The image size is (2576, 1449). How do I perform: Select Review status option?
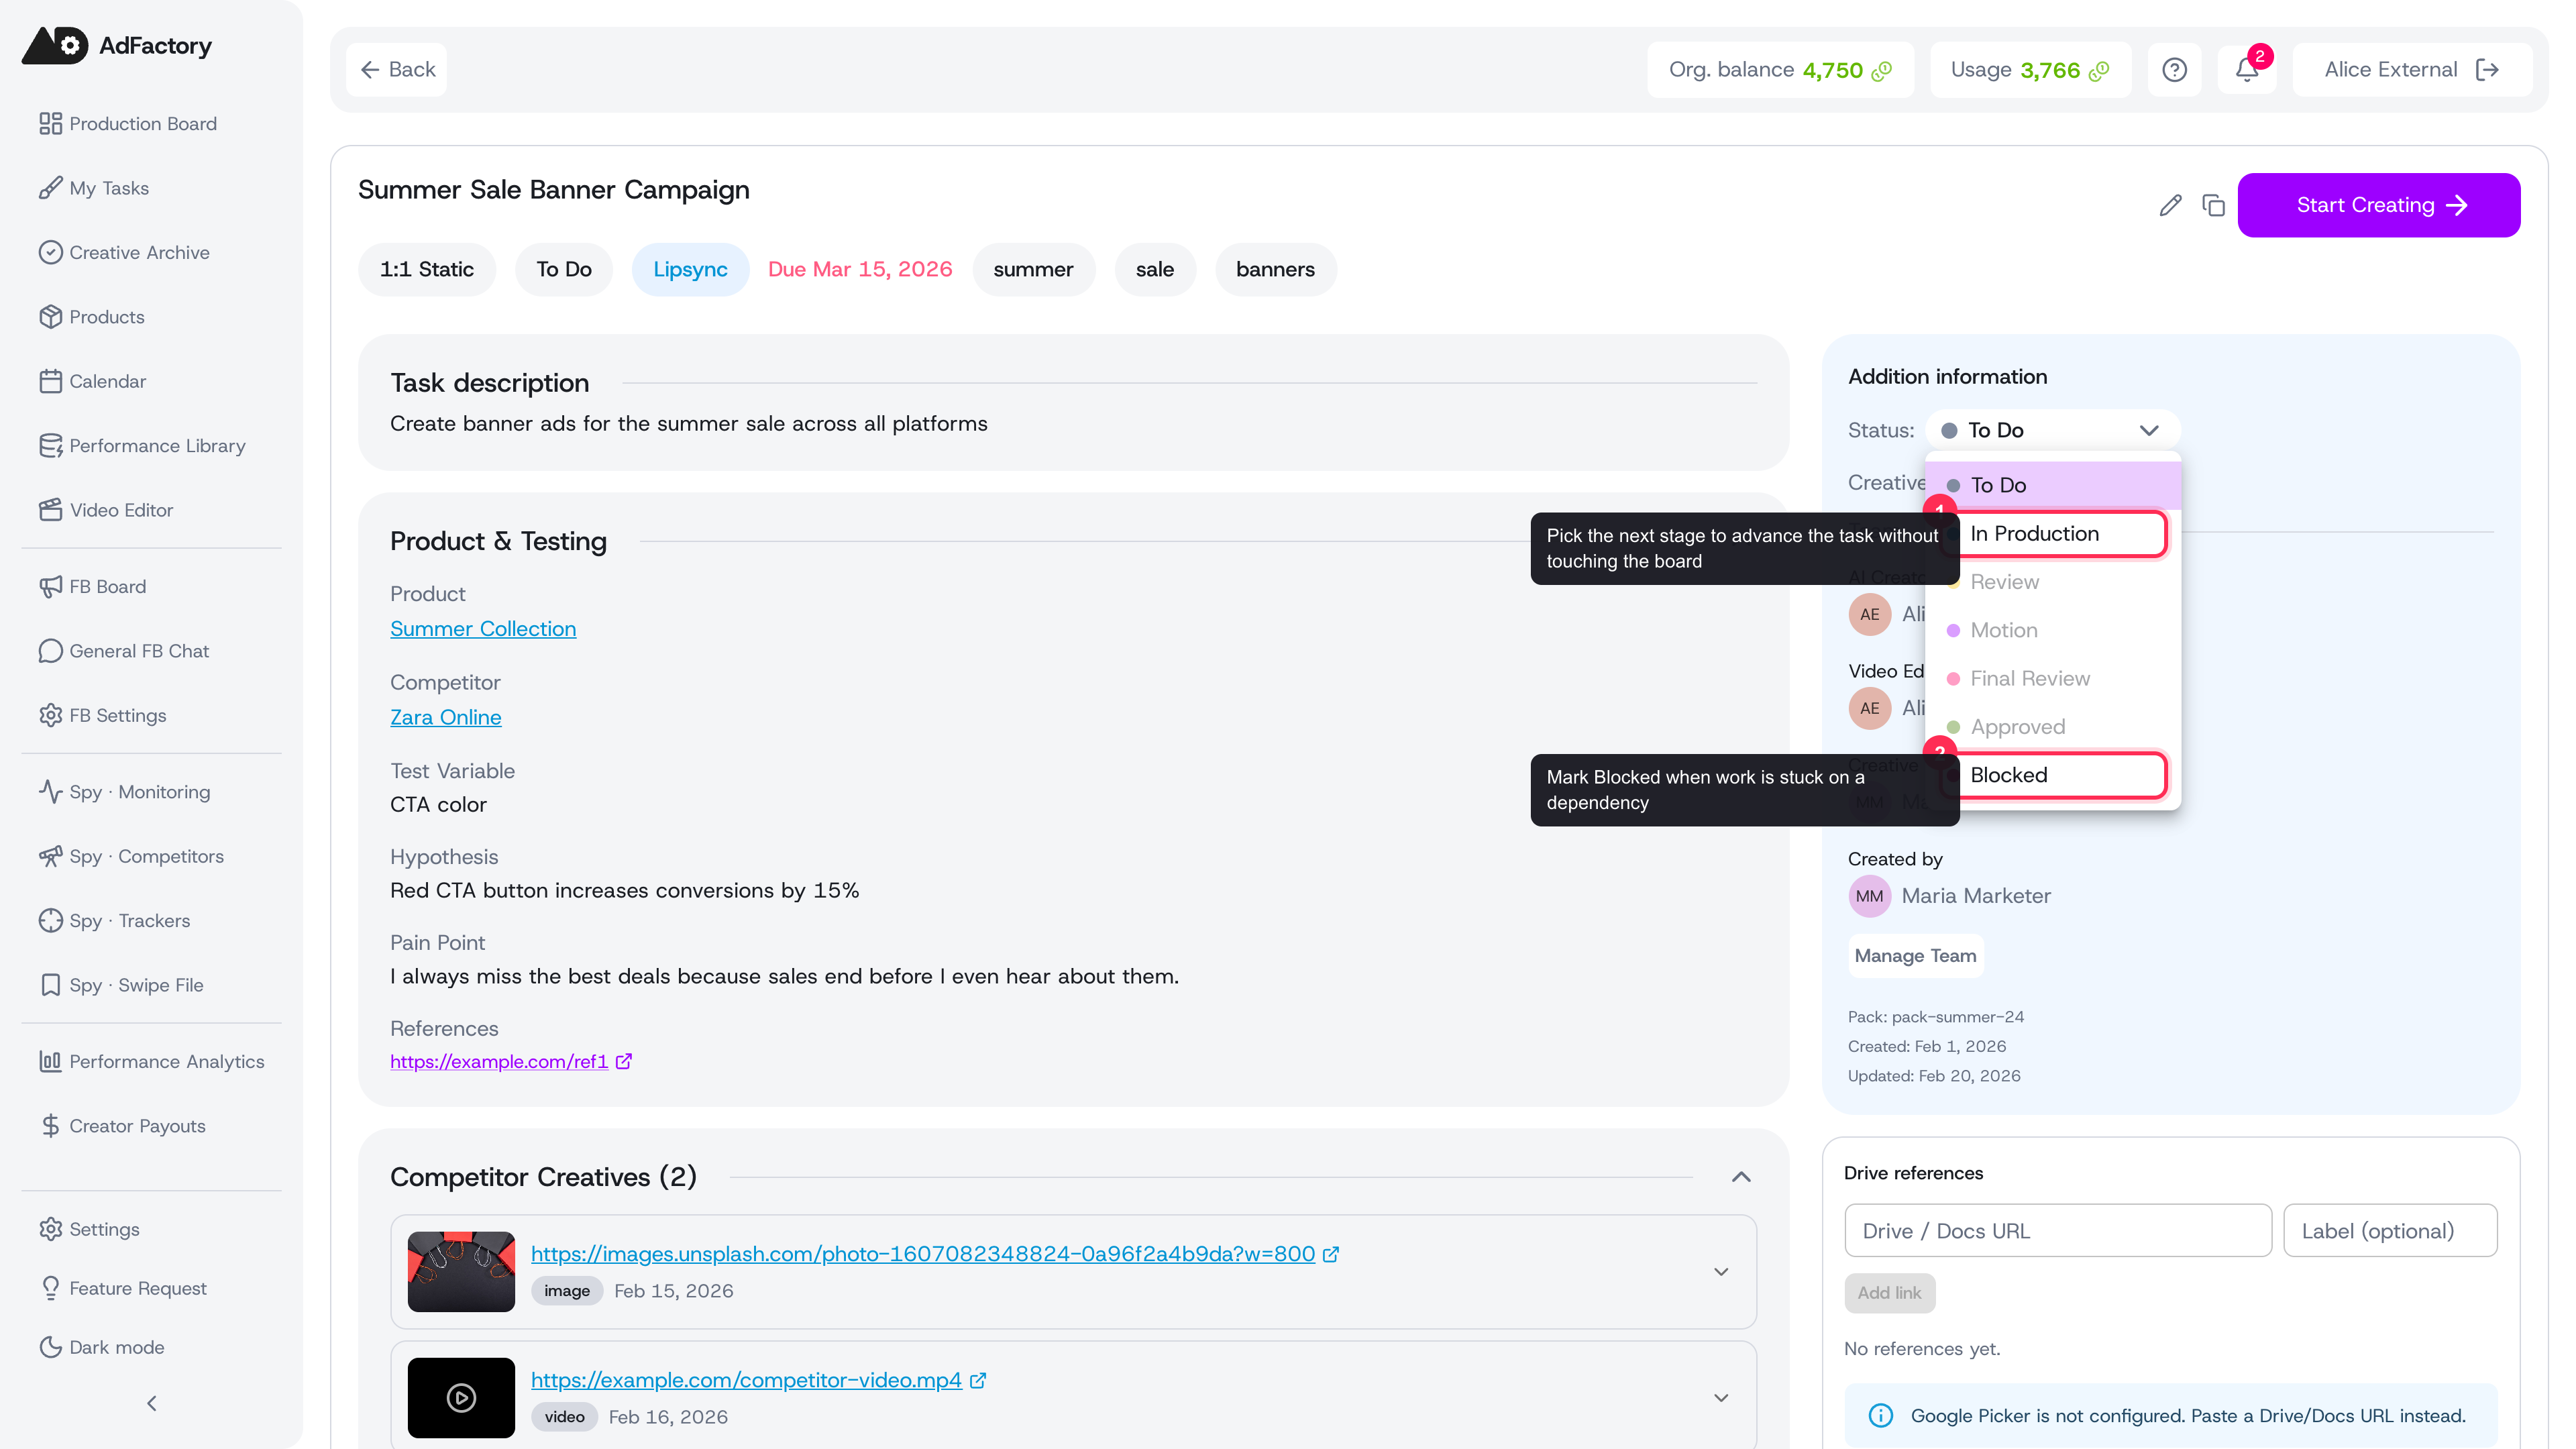click(x=2052, y=582)
